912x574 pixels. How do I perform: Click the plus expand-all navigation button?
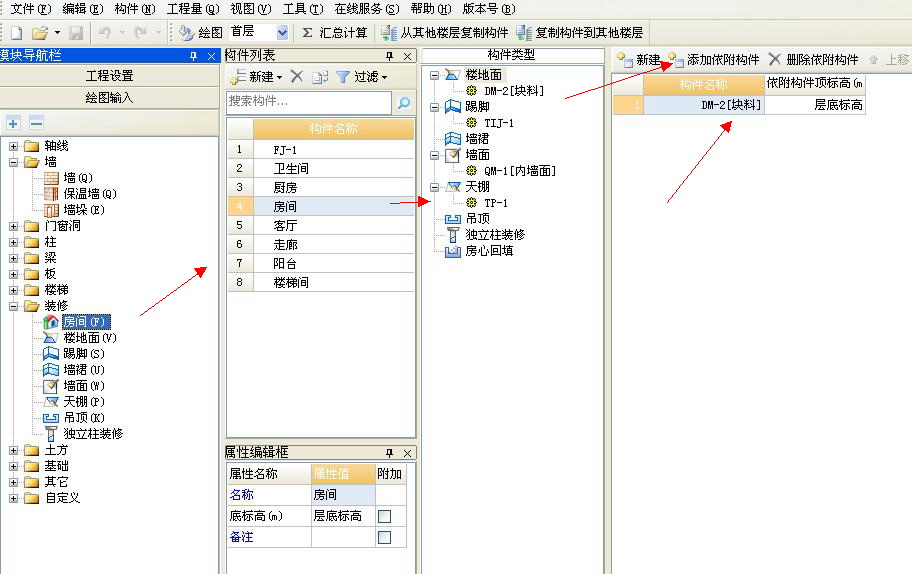click(x=13, y=123)
